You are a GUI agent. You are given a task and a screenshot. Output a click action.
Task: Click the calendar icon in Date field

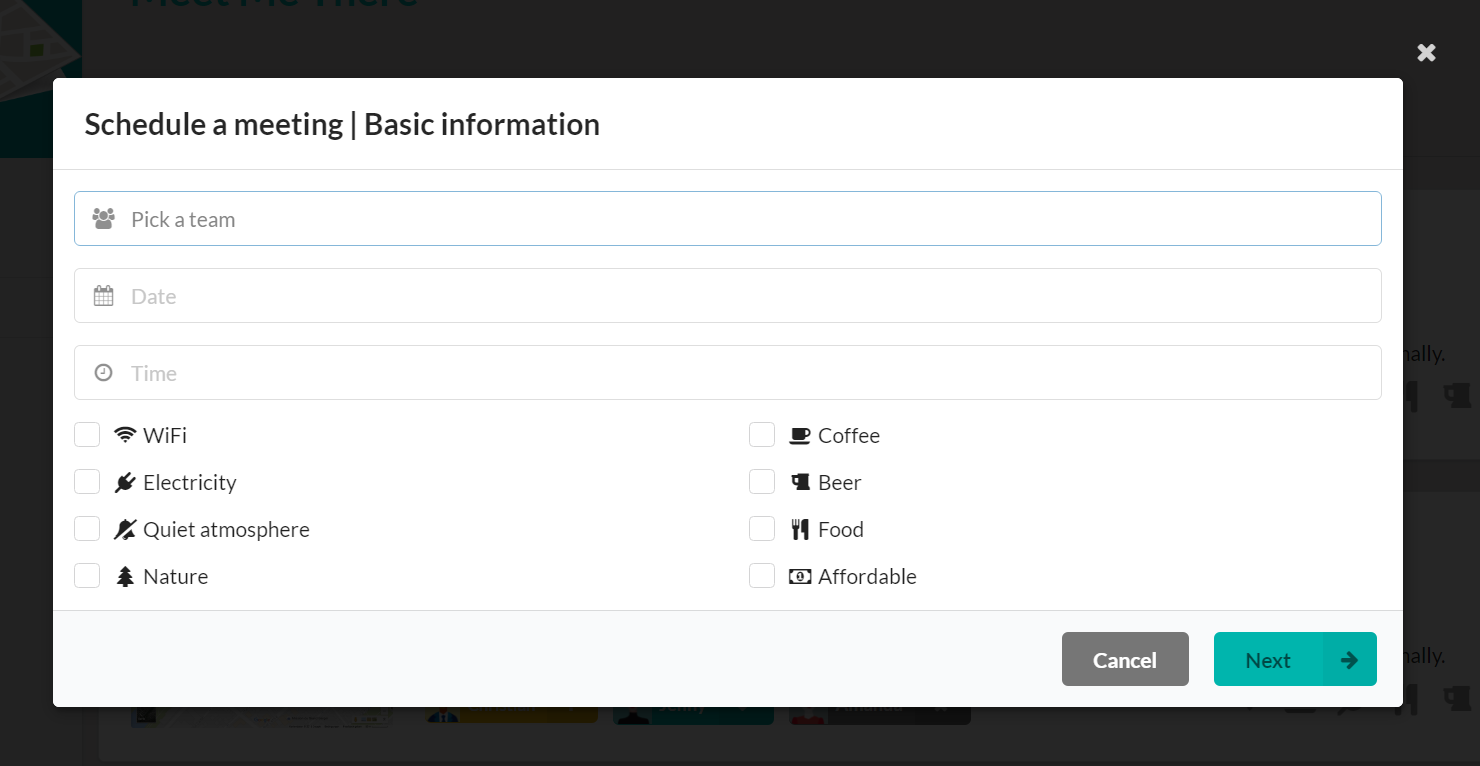[104, 295]
